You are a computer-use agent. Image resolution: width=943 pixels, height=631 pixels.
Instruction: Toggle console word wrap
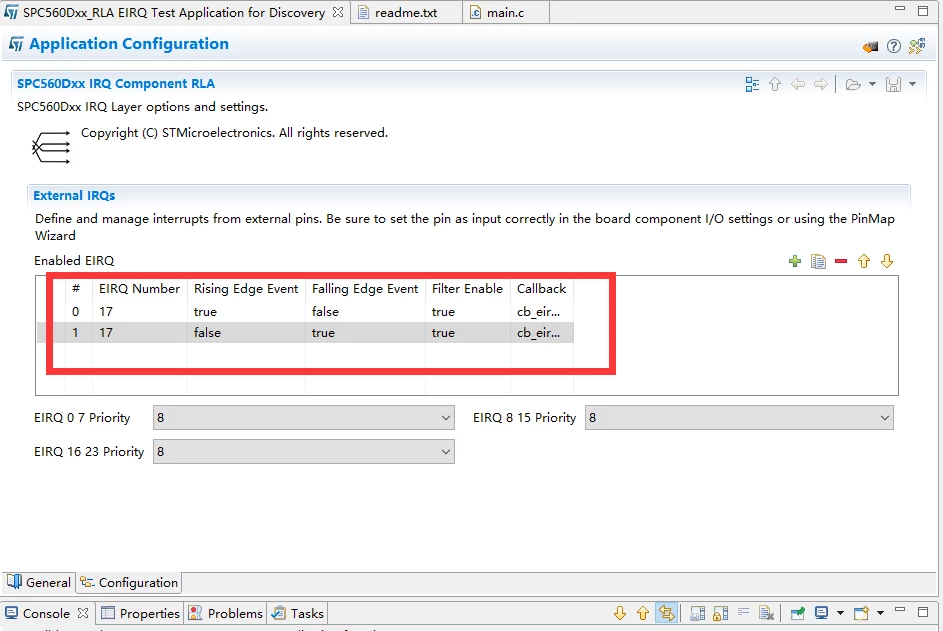(x=743, y=613)
